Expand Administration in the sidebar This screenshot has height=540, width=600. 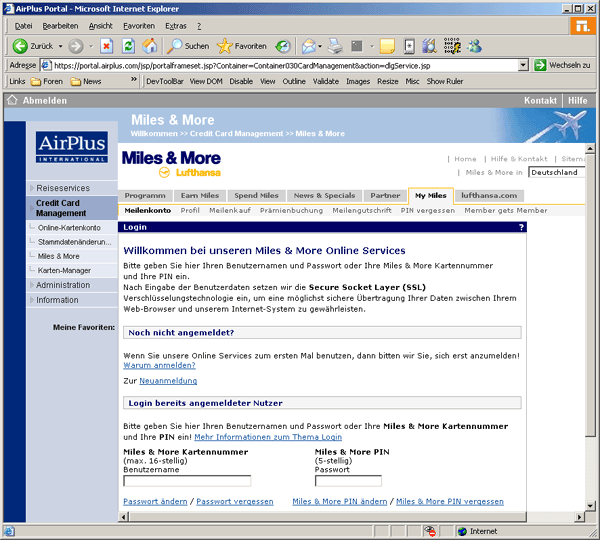click(63, 285)
